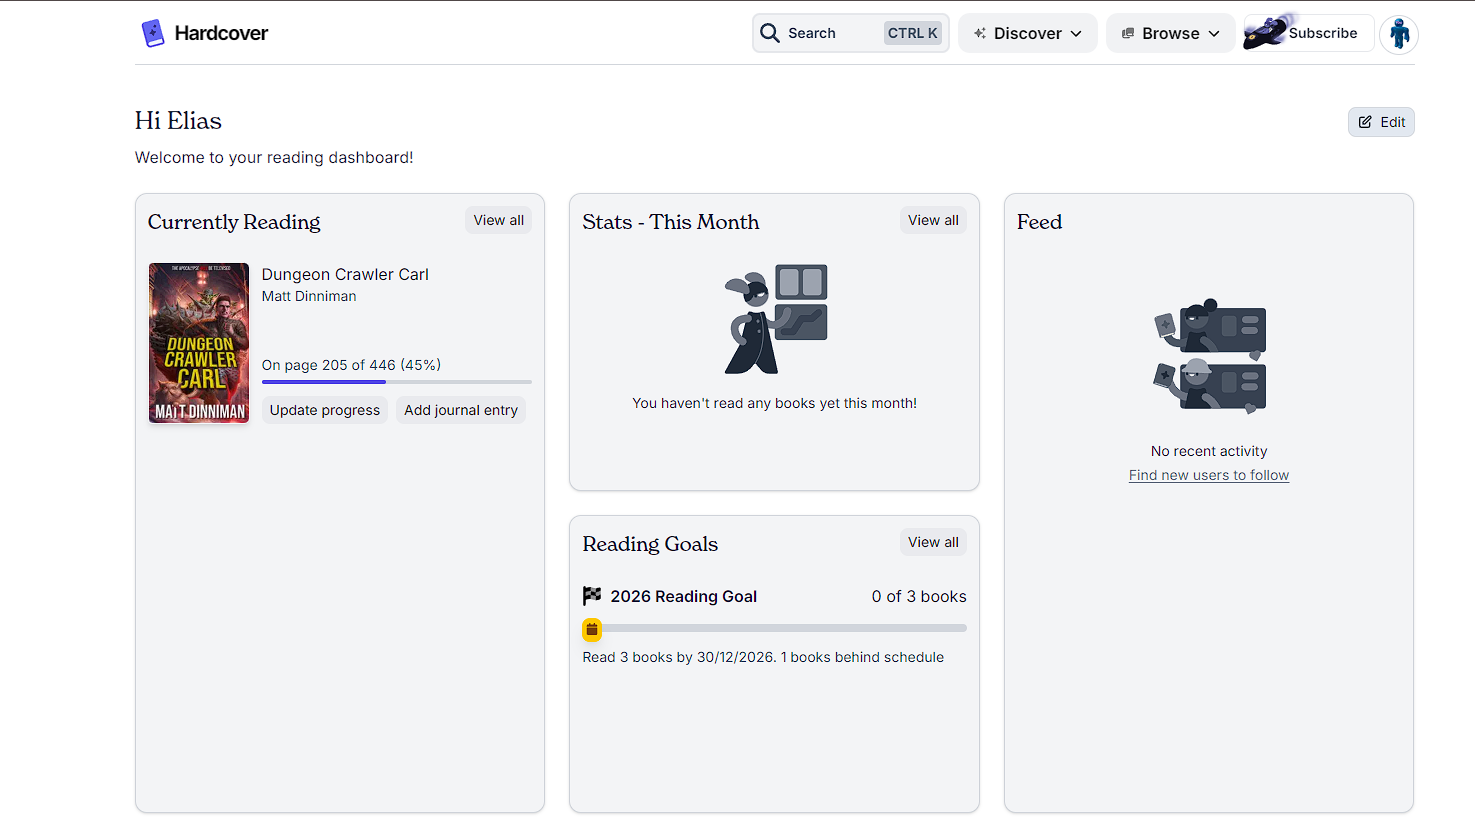Click the Feed no-activity illustration
This screenshot has width=1475, height=836.
pyautogui.click(x=1209, y=356)
